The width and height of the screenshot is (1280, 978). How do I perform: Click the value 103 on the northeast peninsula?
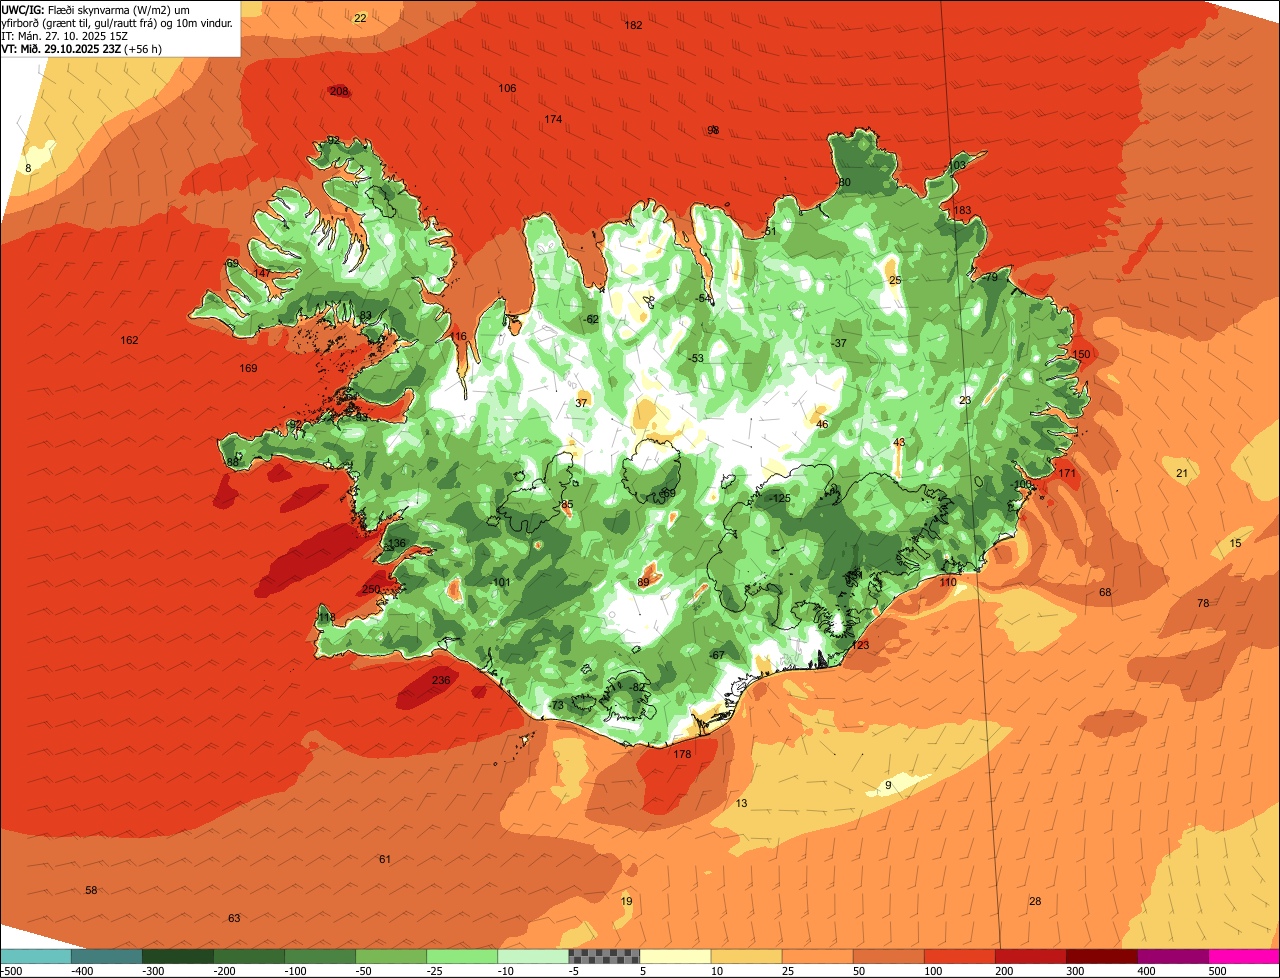point(957,165)
